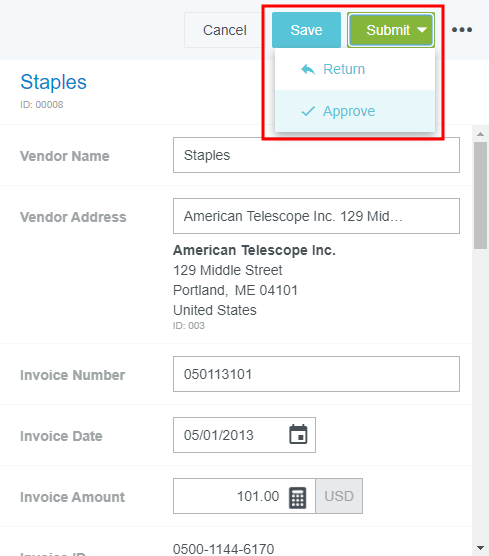Open the Staples title link

pos(54,82)
